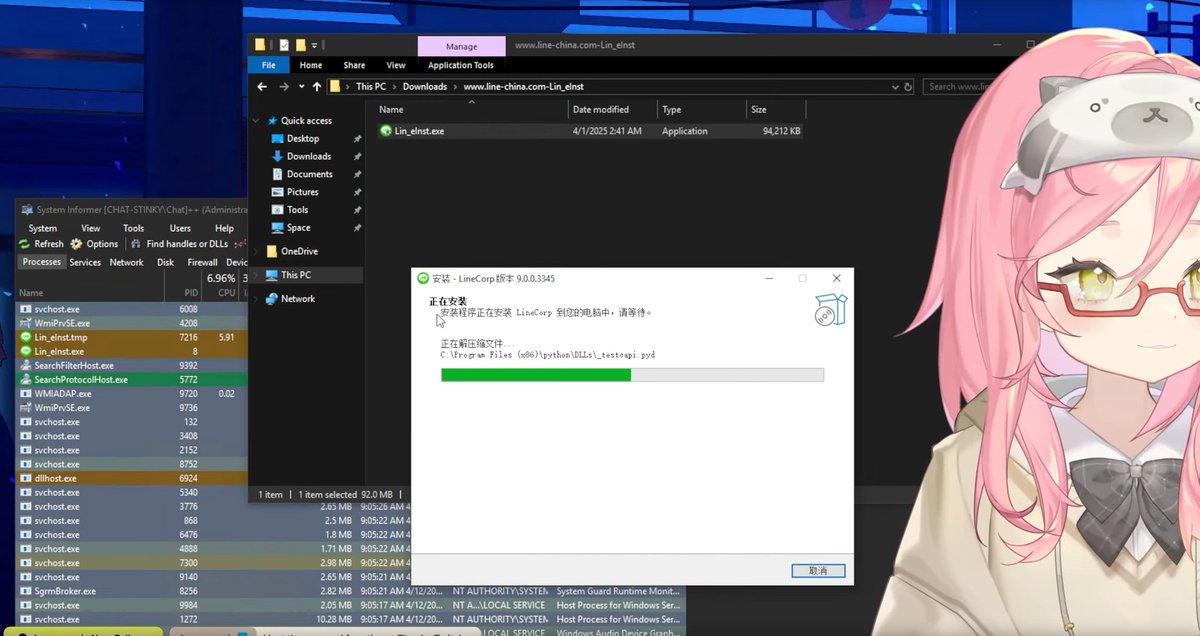Image resolution: width=1200 pixels, height=636 pixels.
Task: Click the Explorer back arrow
Action: 262,87
